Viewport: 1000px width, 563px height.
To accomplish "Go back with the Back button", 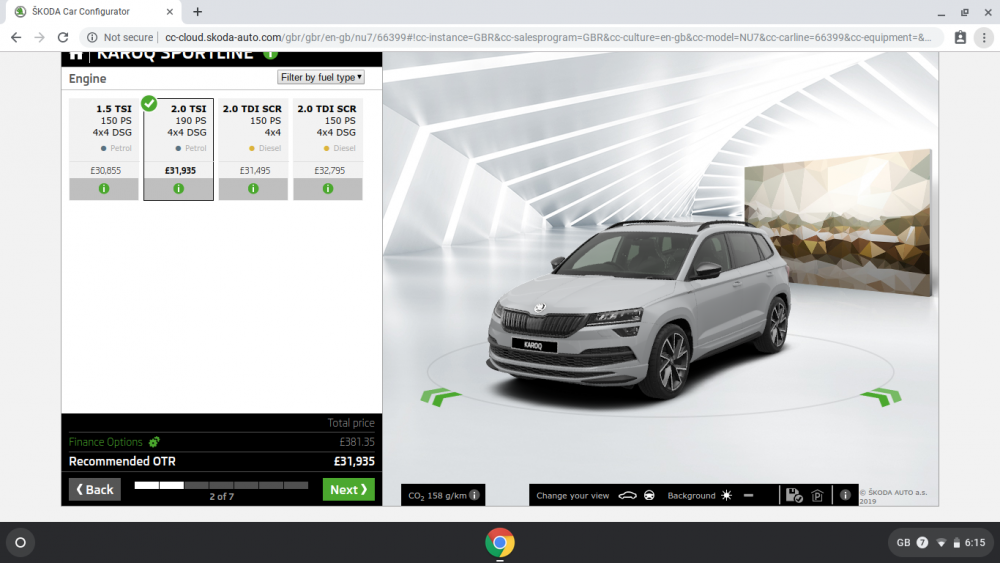I will pos(94,490).
